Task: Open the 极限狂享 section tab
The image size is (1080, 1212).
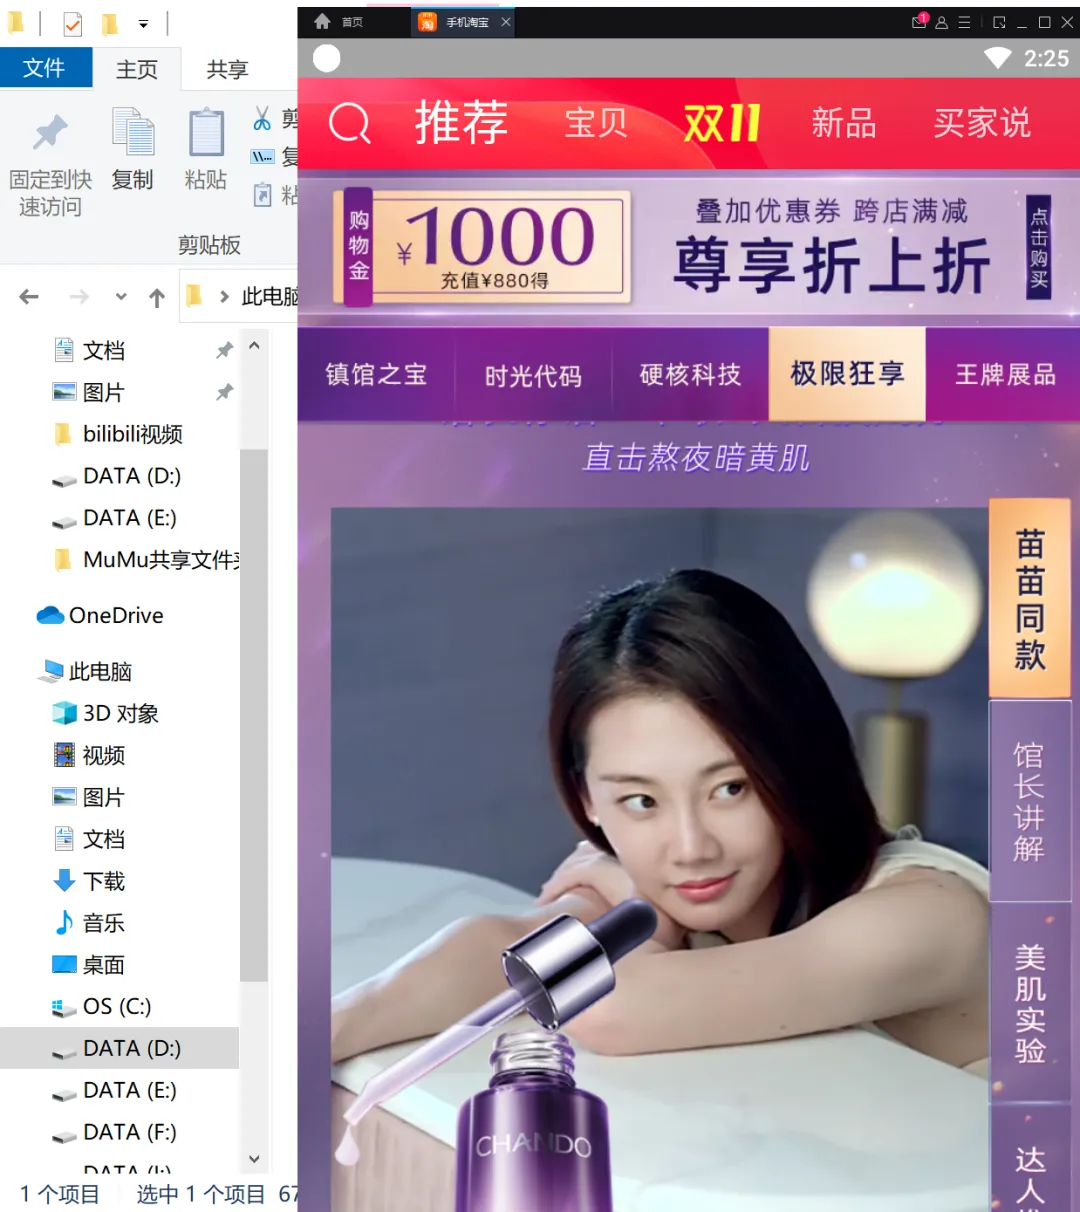Action: (x=847, y=374)
